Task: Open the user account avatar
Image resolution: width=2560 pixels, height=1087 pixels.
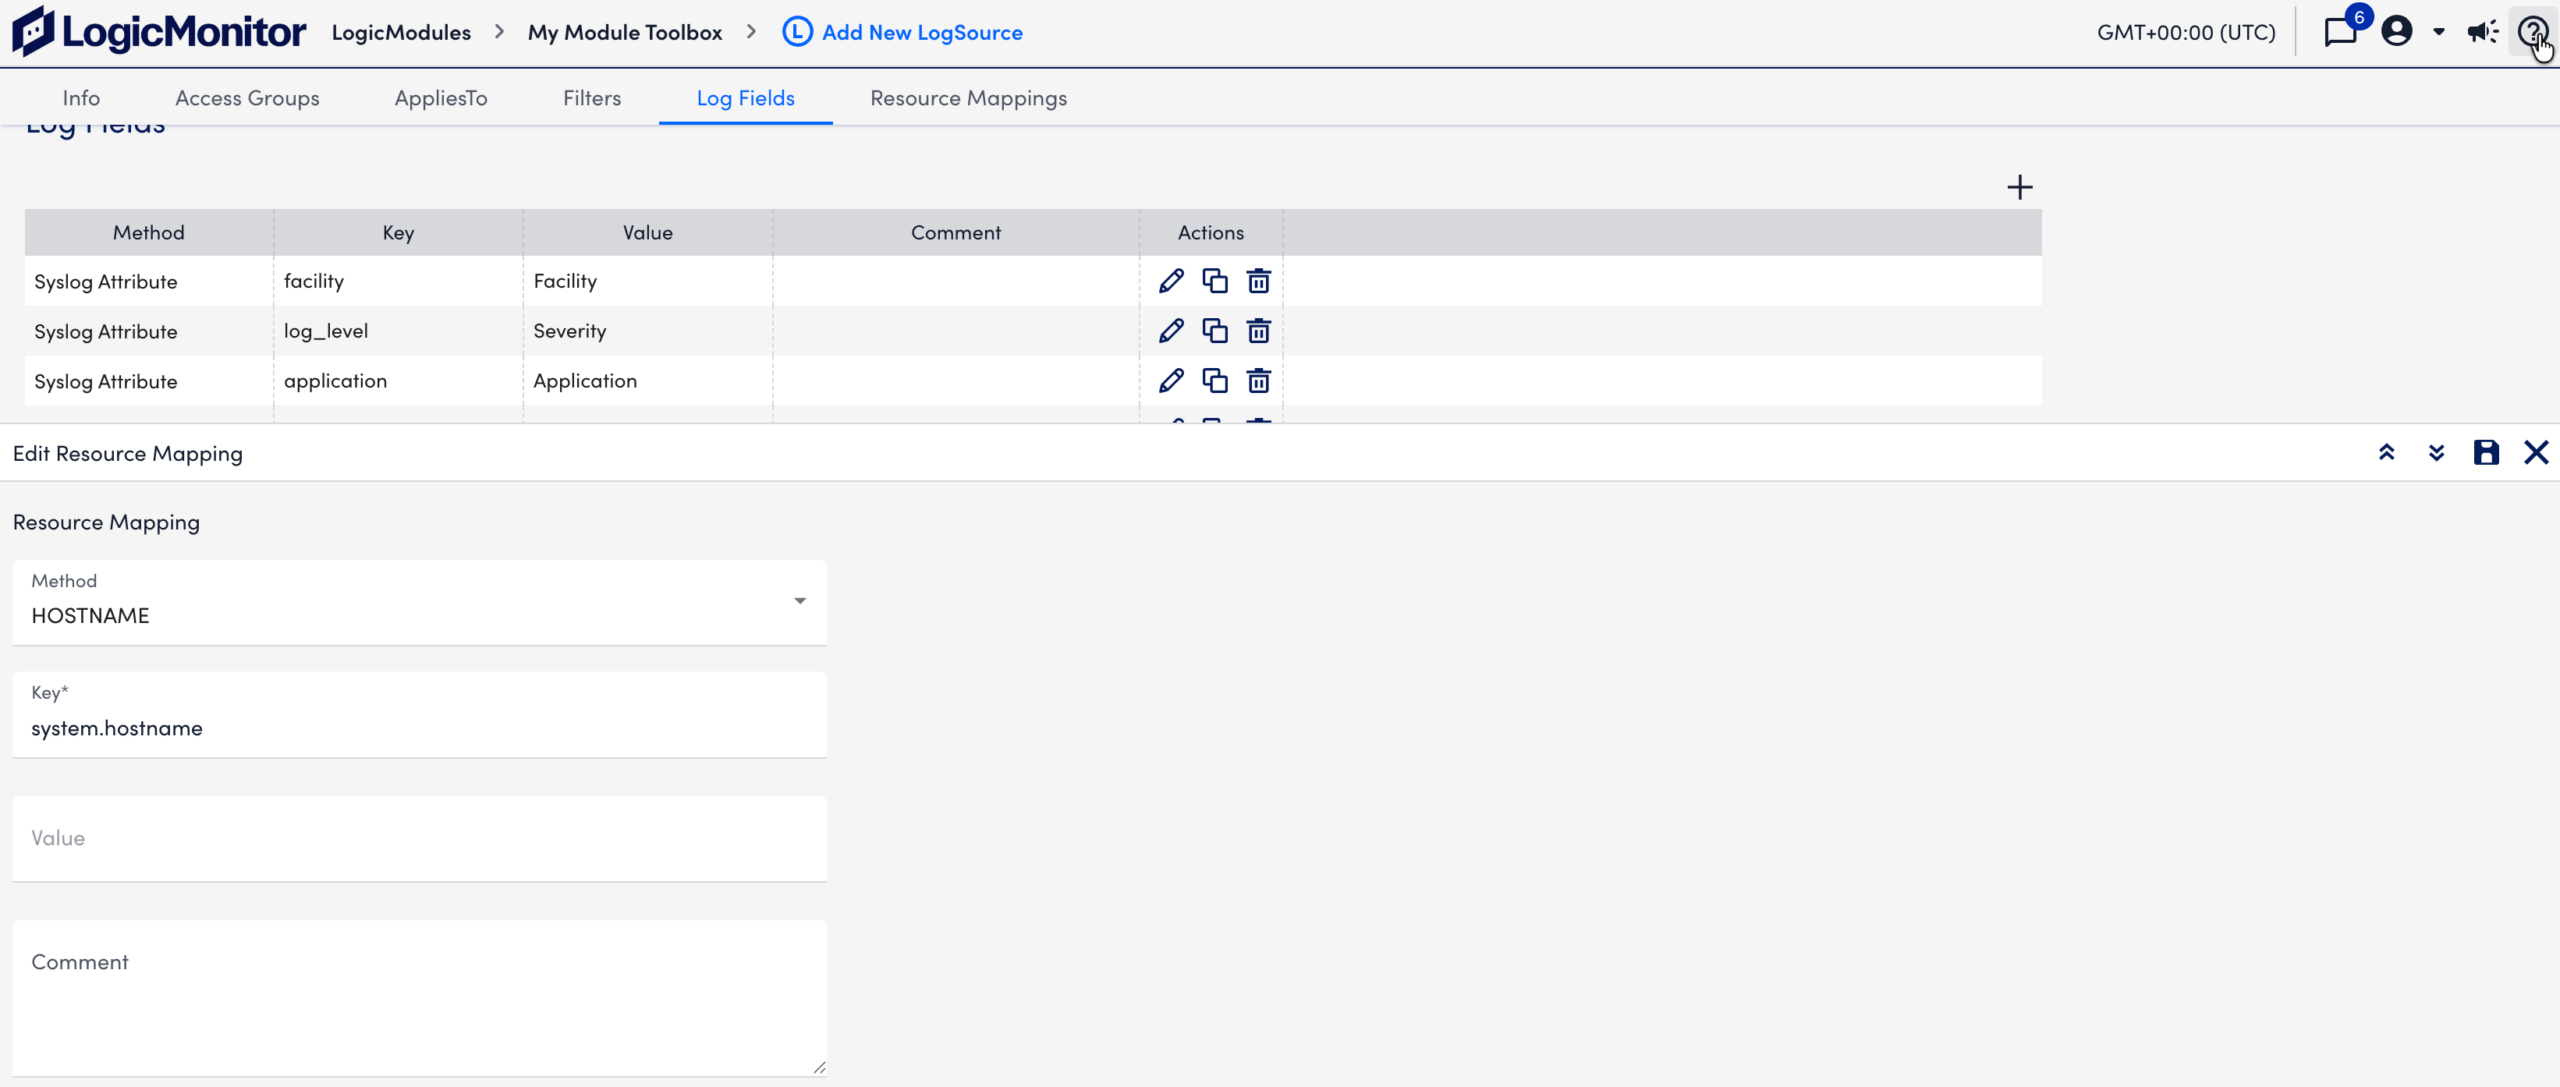Action: (x=2396, y=31)
